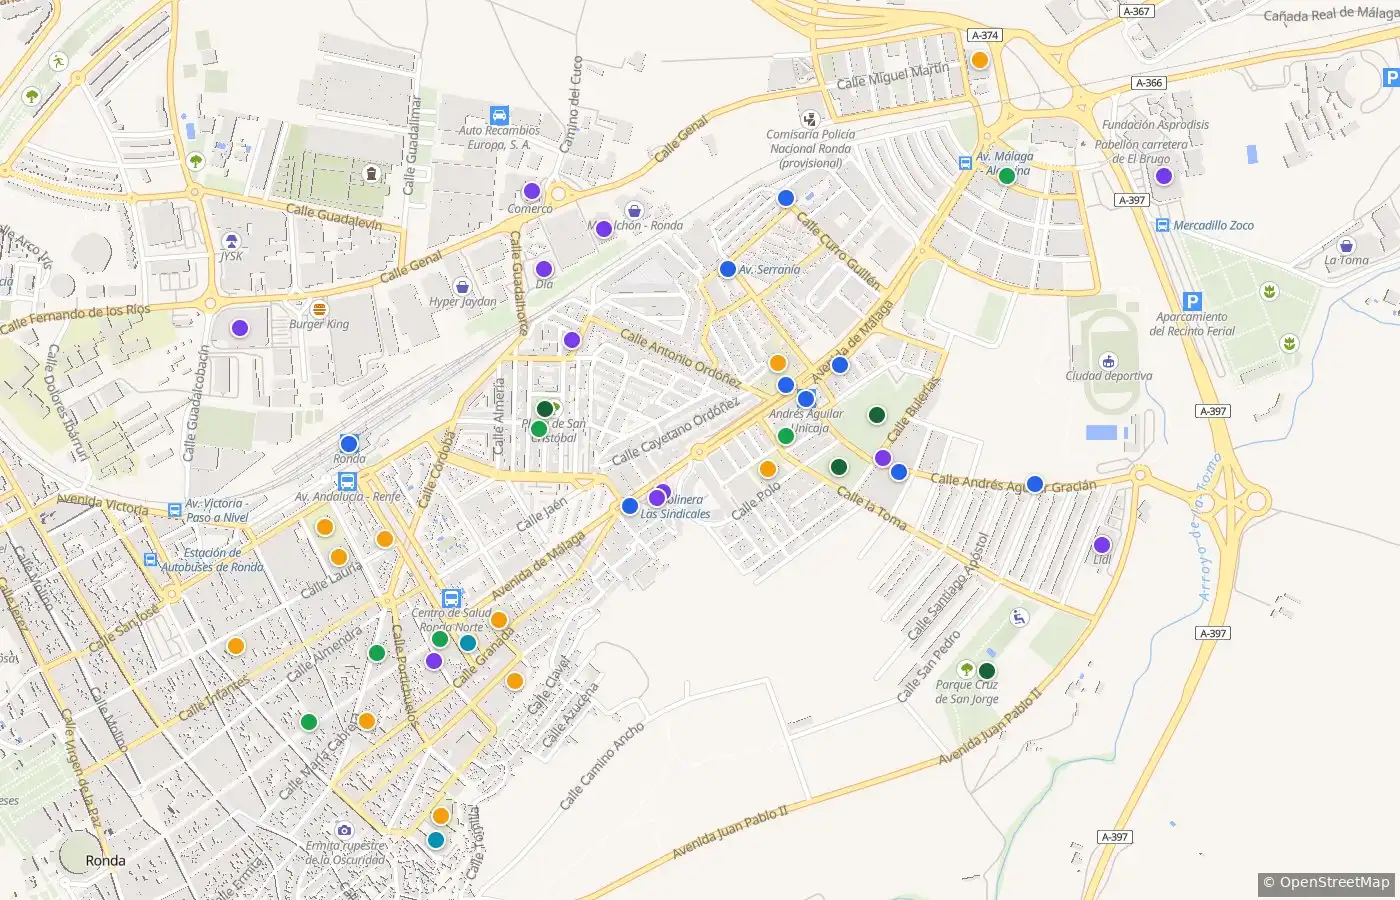Click the Calle Cayetano Ordóñez street label
This screenshot has height=900, width=1400.
pos(675,430)
